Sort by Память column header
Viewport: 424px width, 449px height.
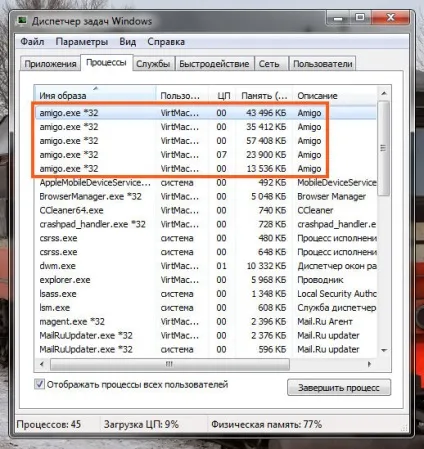(264, 96)
